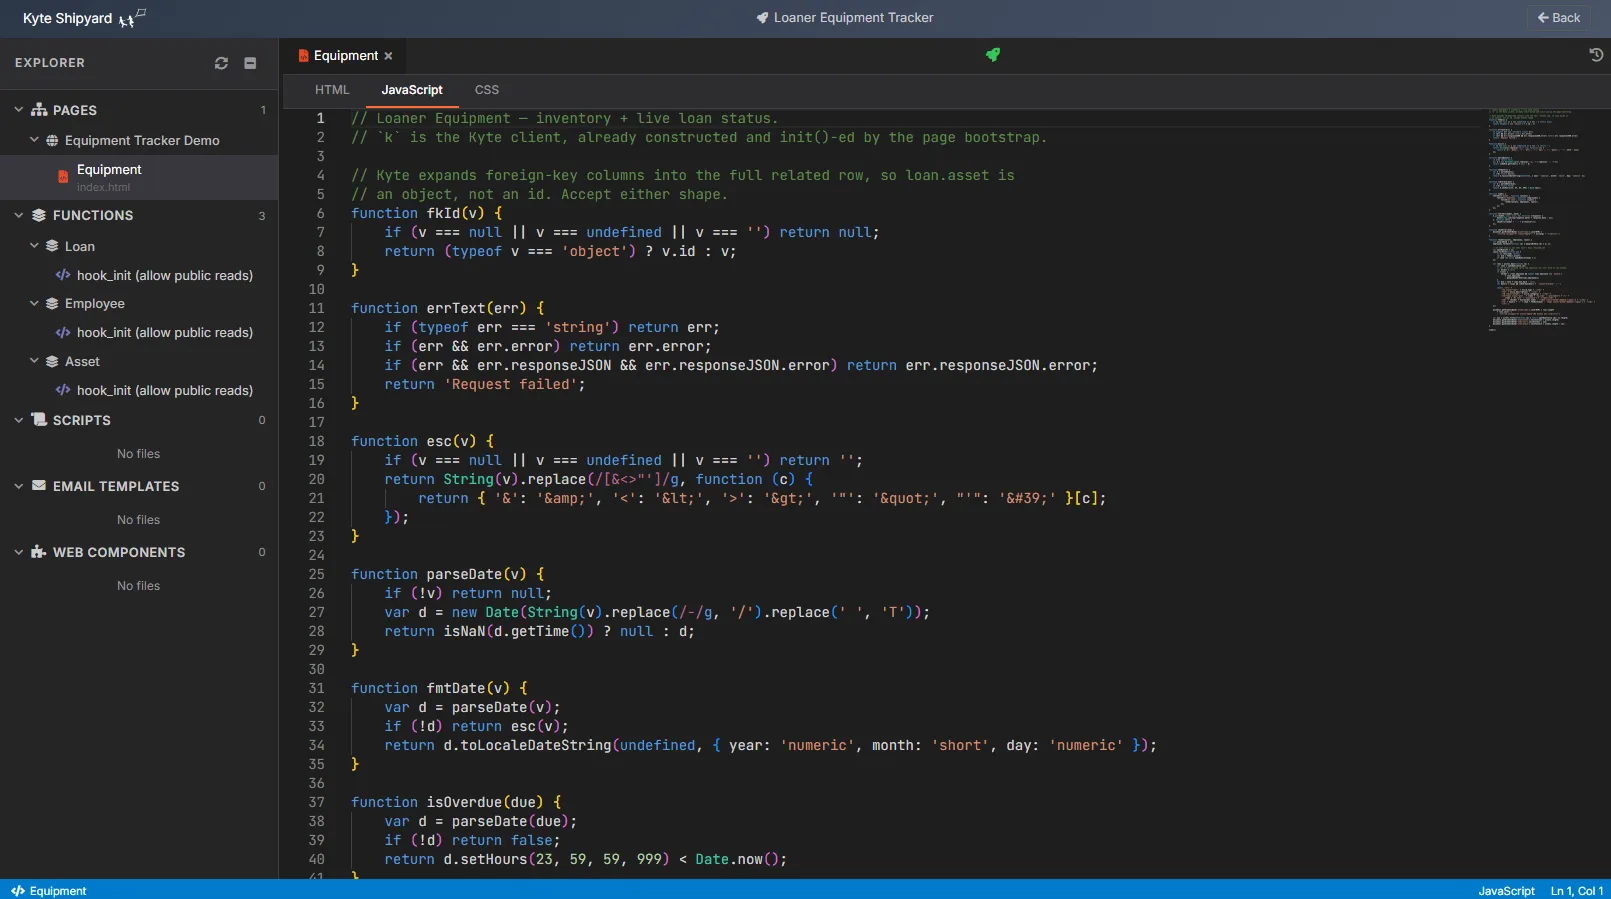Click the Web Components puzzle icon
Screen dimensions: 1611x899
39,552
